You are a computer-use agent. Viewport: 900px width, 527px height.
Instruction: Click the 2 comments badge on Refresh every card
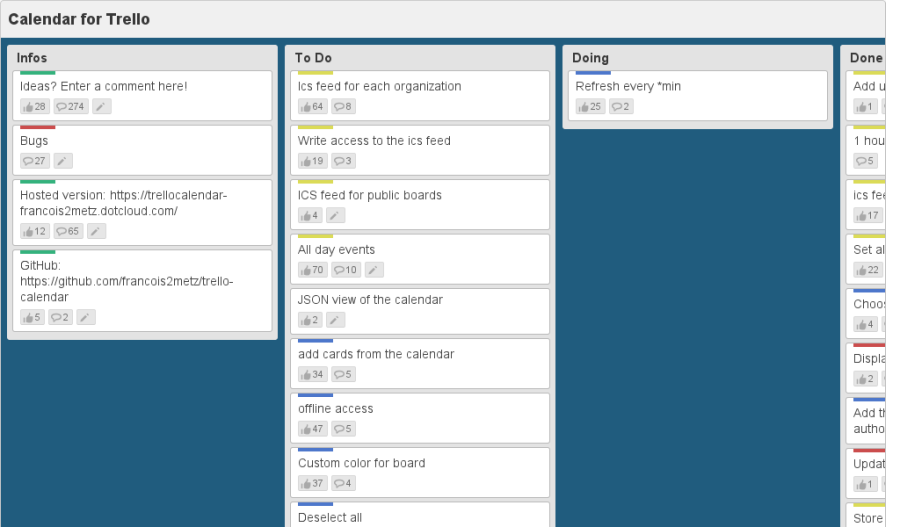pyautogui.click(x=621, y=107)
